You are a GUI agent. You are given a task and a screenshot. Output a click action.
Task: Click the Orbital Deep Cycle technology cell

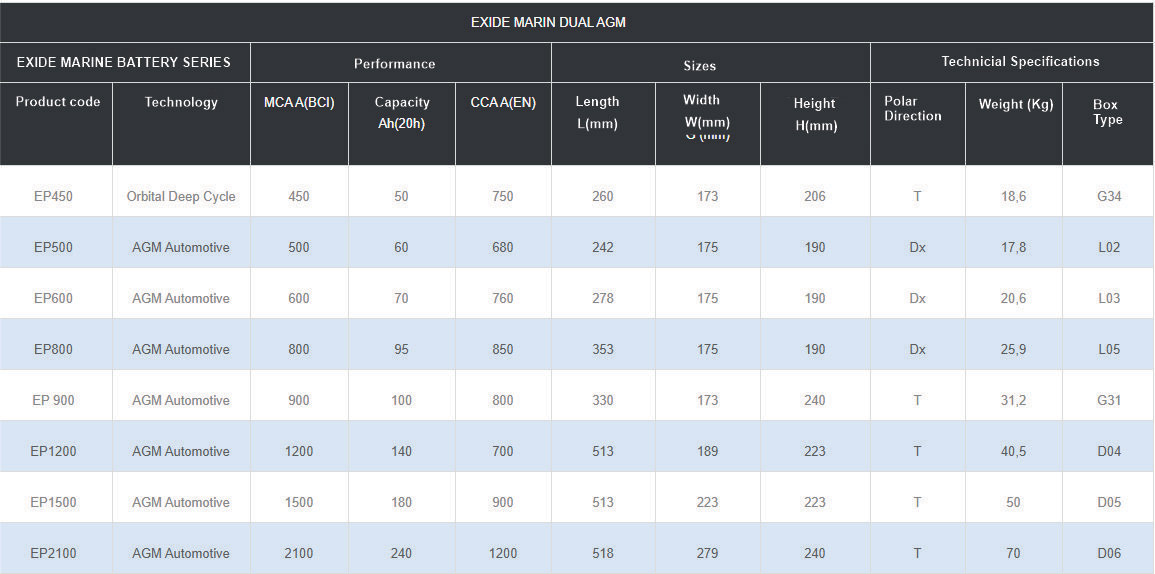(x=181, y=196)
